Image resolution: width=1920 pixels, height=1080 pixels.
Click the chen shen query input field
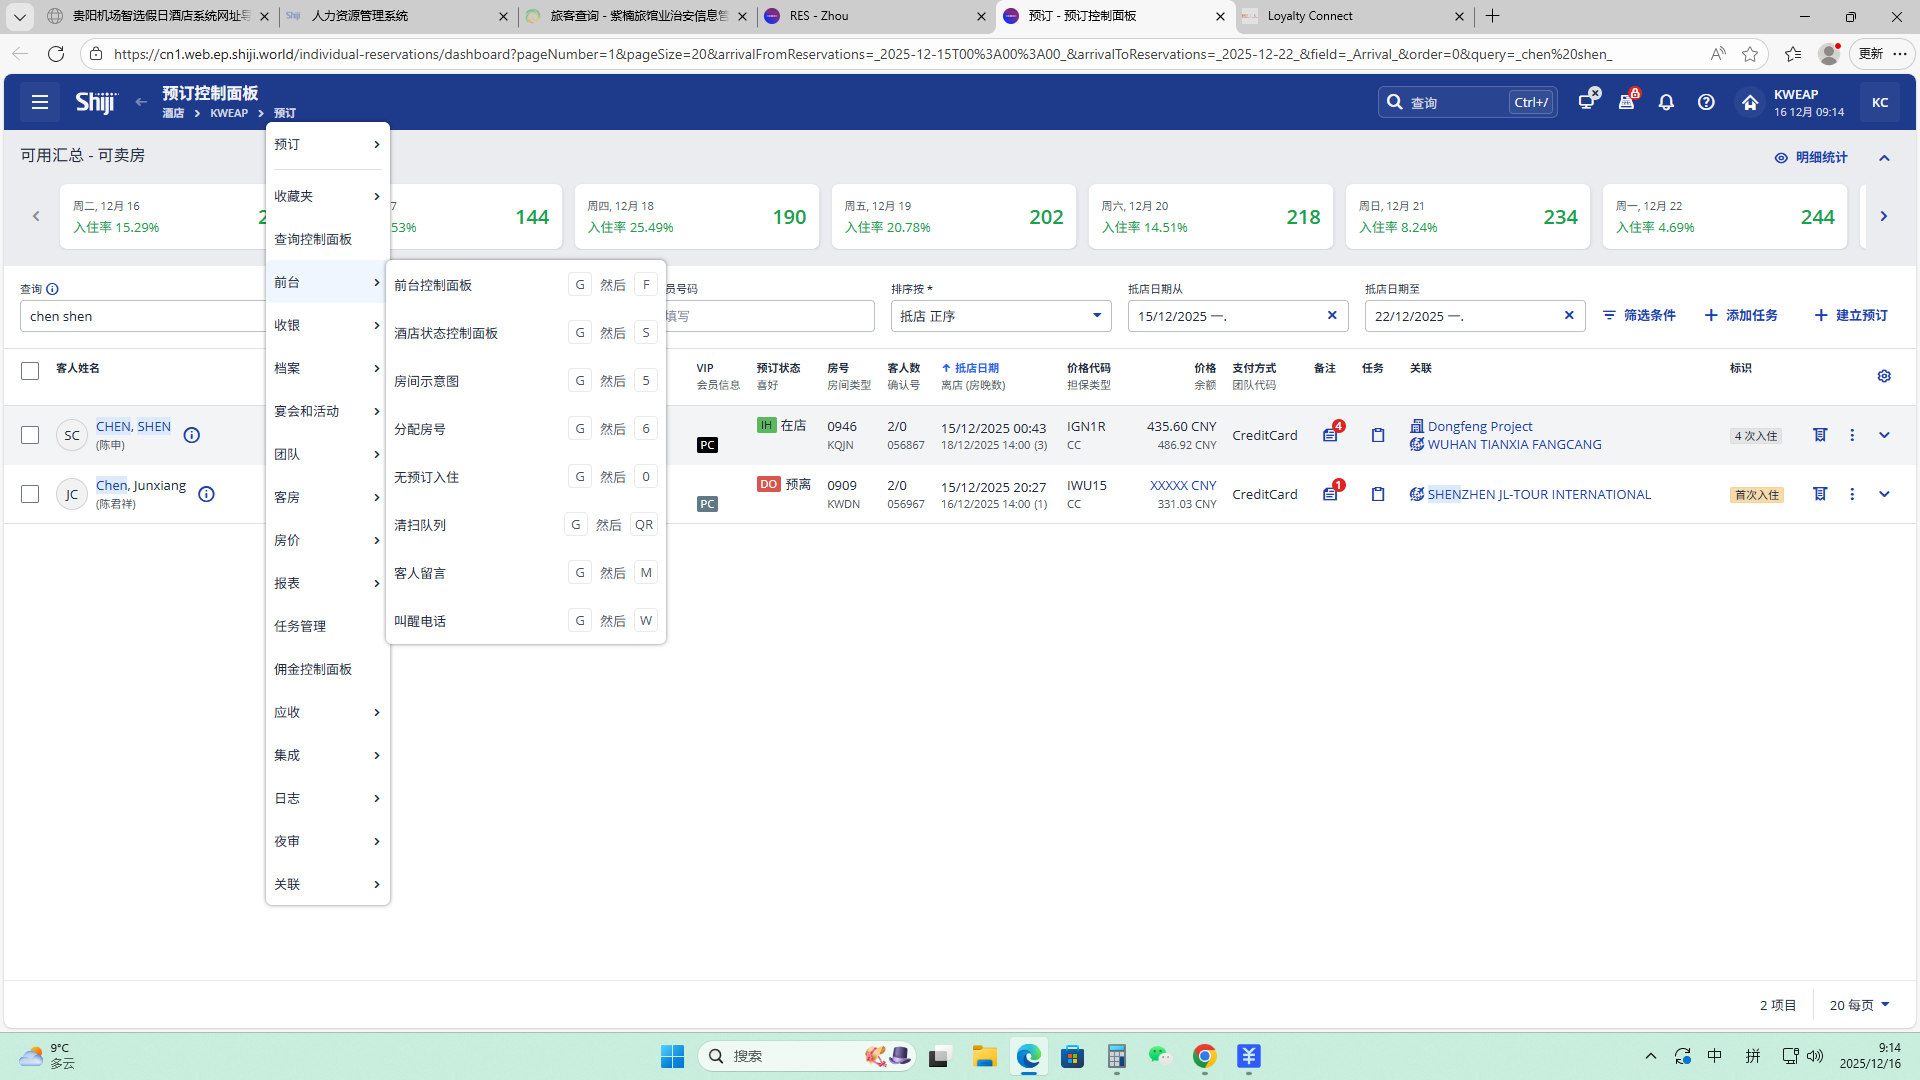(140, 316)
